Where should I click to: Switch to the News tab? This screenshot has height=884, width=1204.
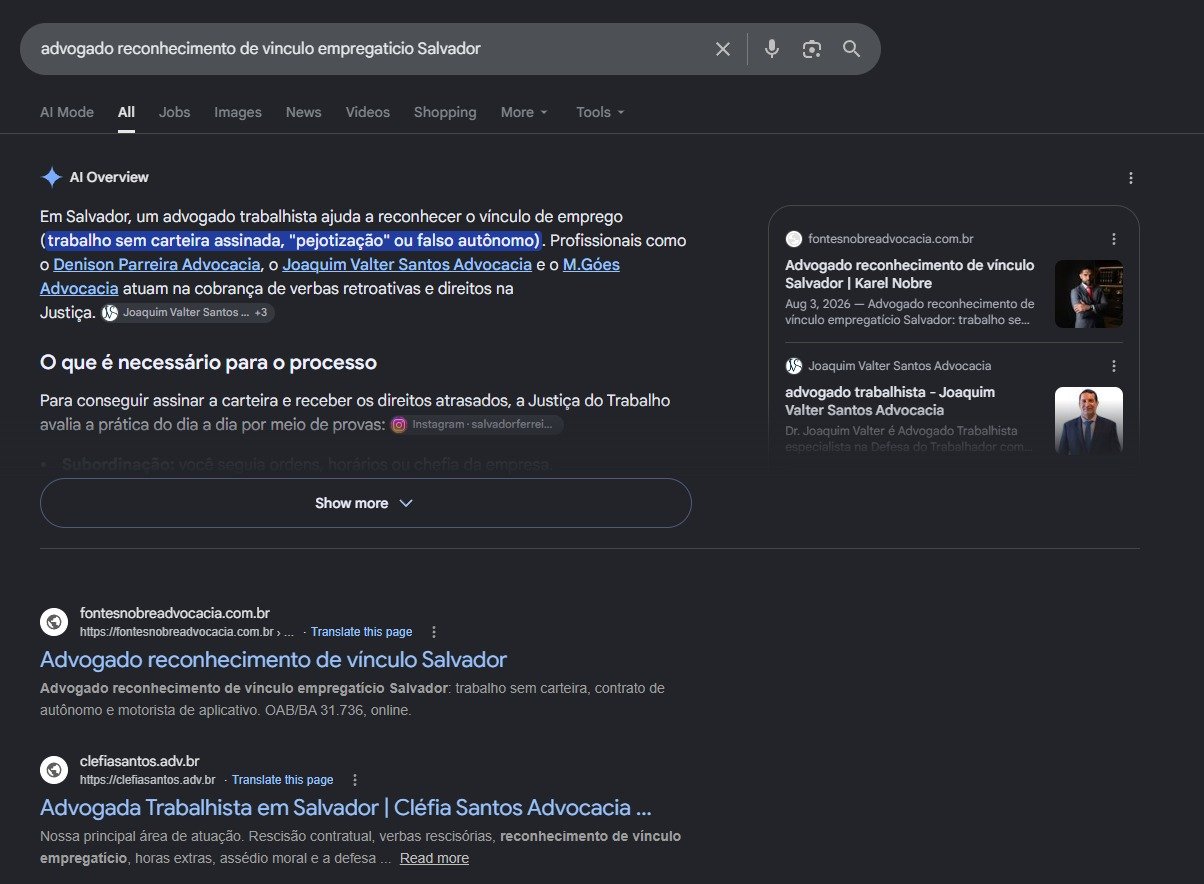pos(303,112)
